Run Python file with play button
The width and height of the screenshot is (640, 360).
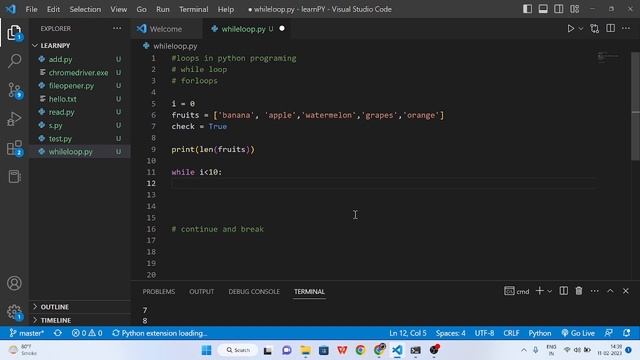571,29
